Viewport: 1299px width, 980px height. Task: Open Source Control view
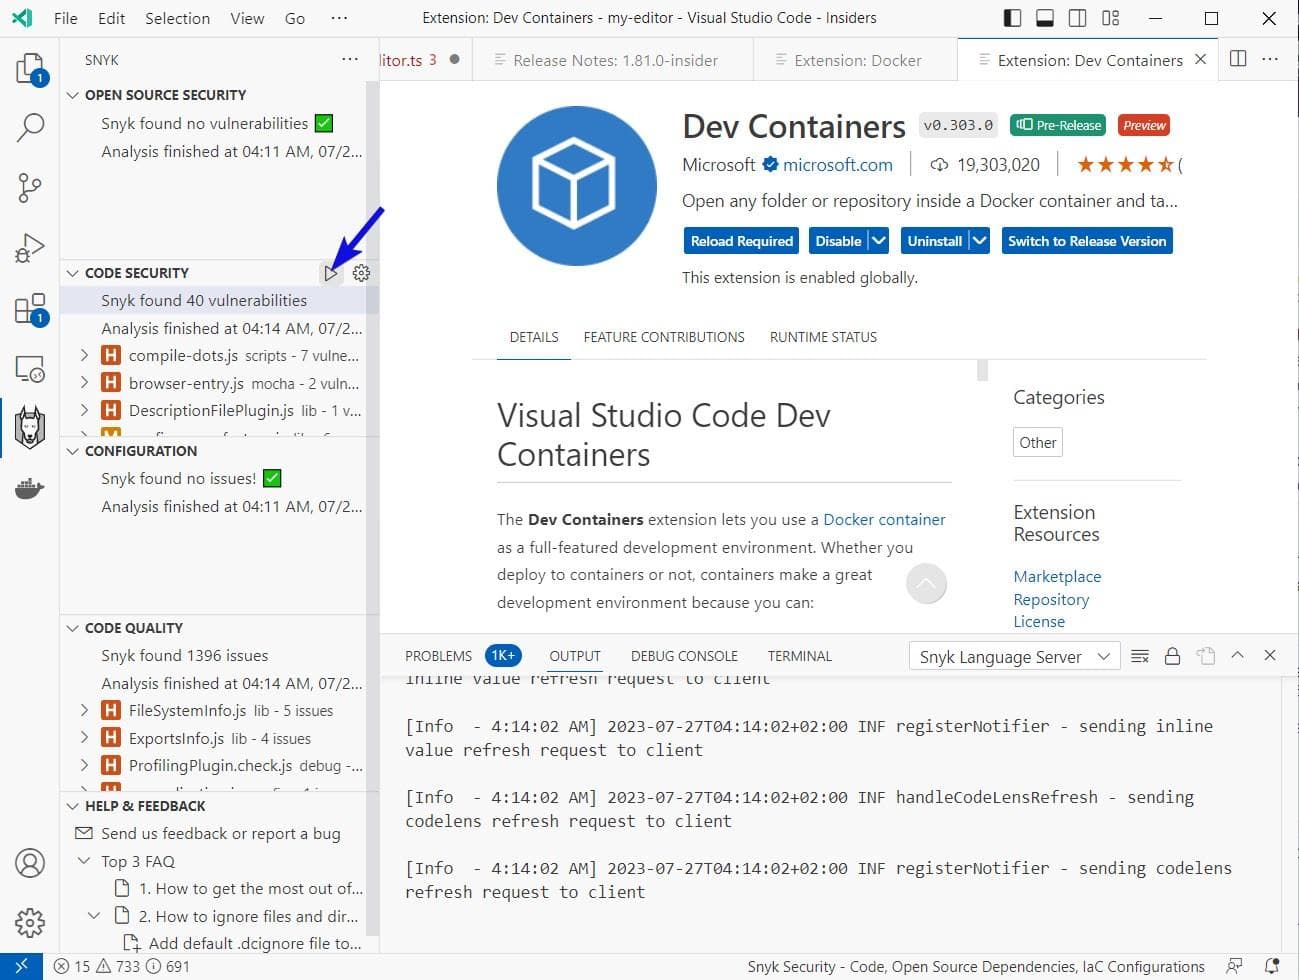(30, 187)
